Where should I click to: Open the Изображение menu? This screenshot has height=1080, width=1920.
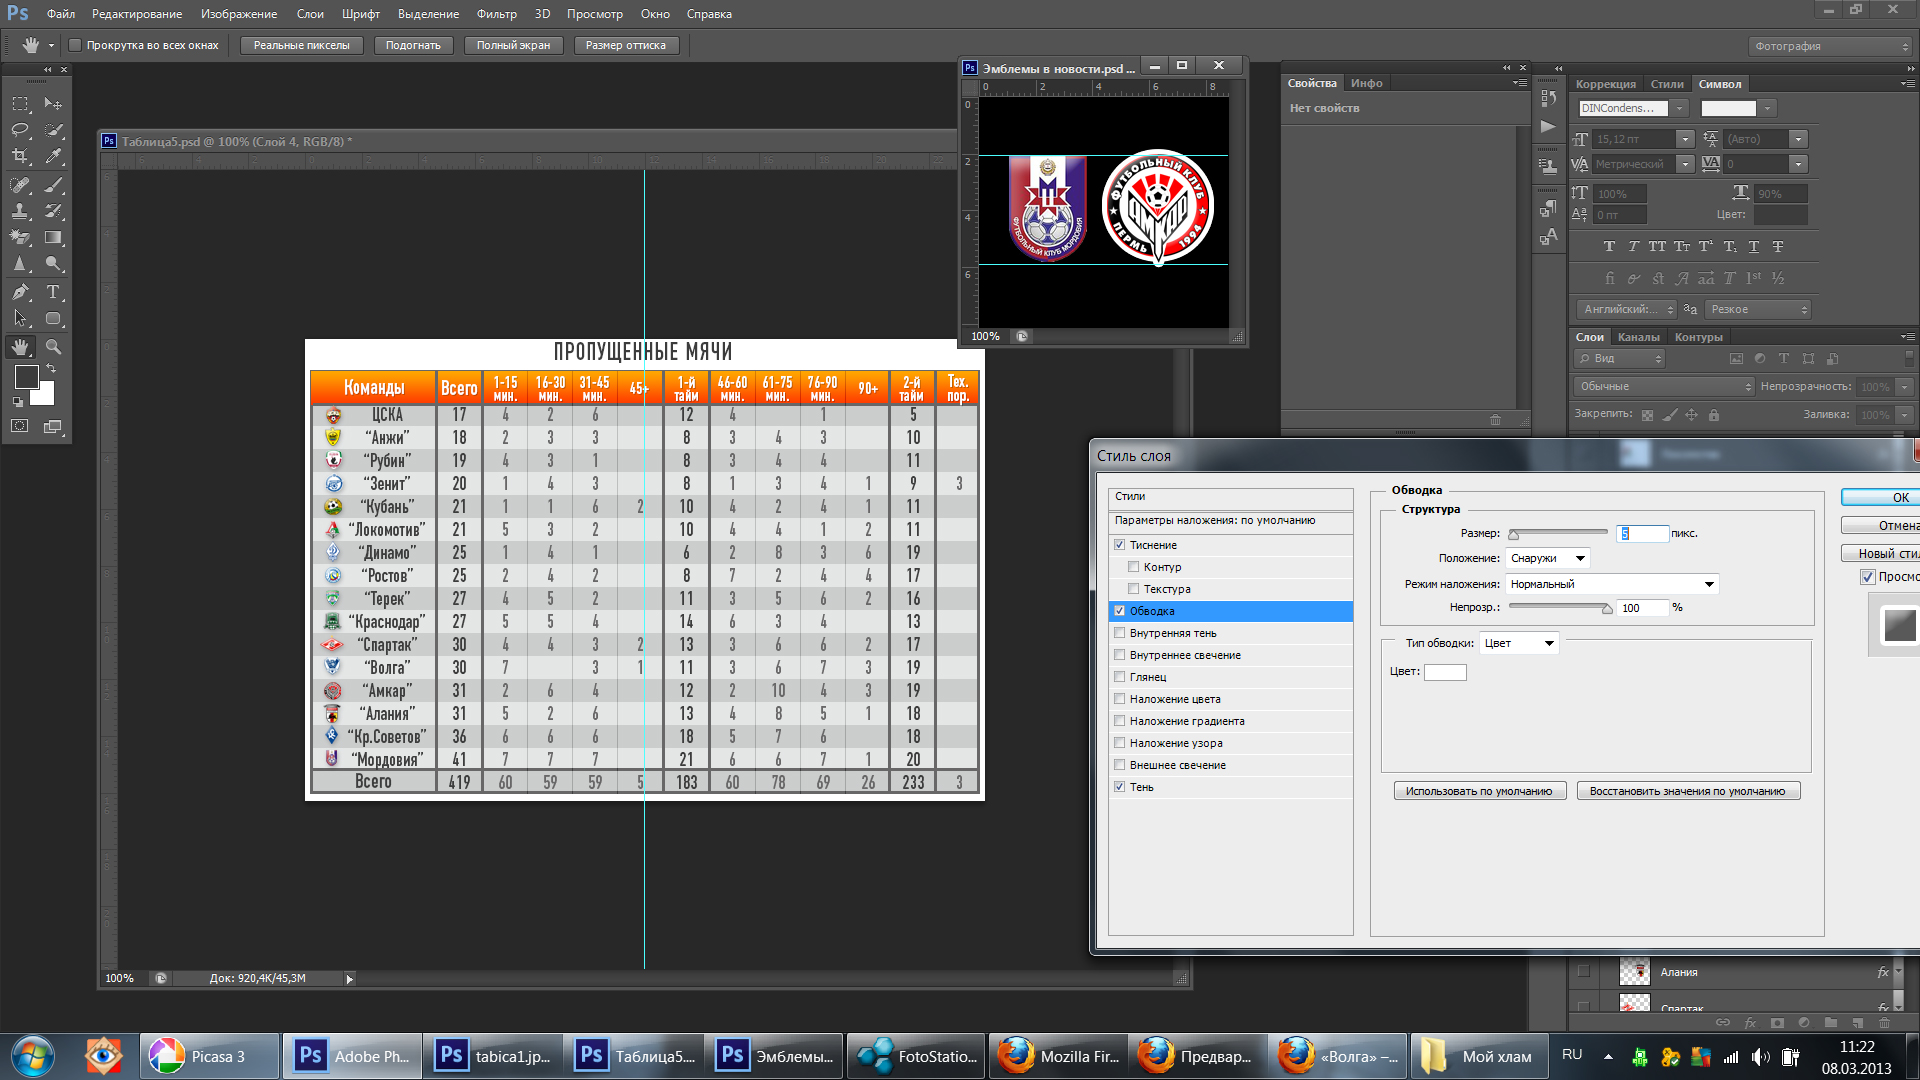239,14
